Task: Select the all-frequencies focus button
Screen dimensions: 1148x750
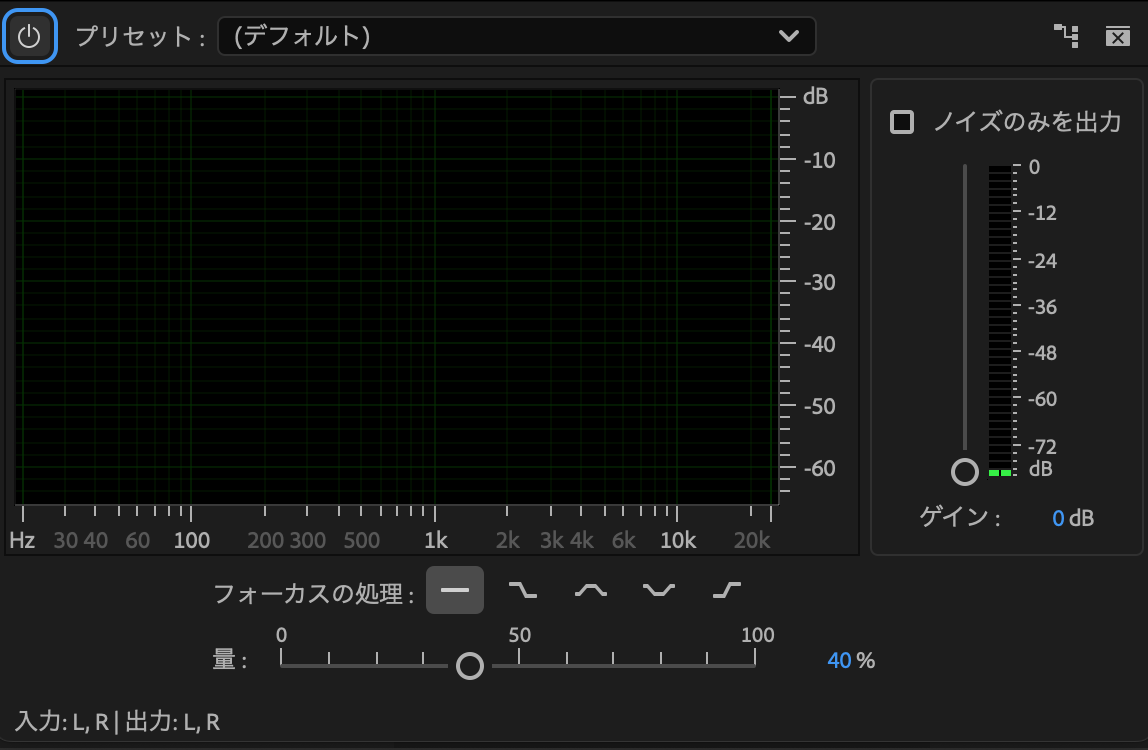Action: coord(455,590)
